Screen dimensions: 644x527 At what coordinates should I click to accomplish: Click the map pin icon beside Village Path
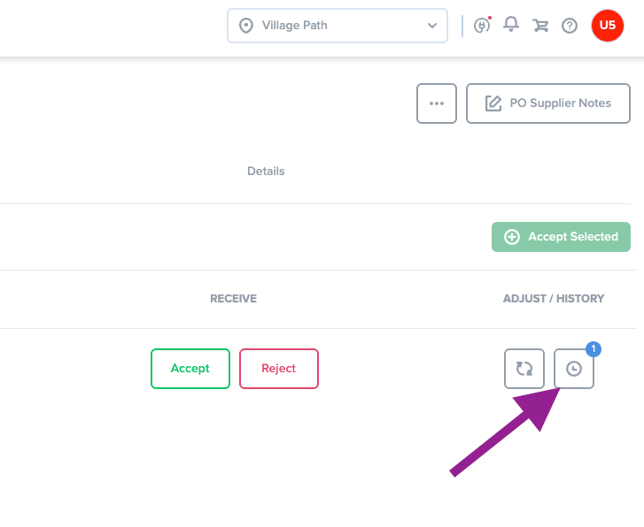click(x=246, y=25)
